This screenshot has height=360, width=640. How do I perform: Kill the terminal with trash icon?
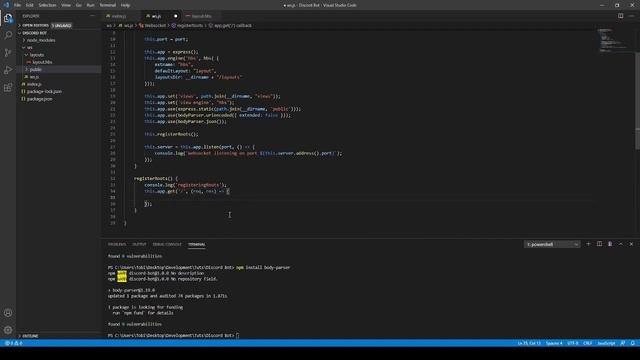pyautogui.click(x=610, y=244)
